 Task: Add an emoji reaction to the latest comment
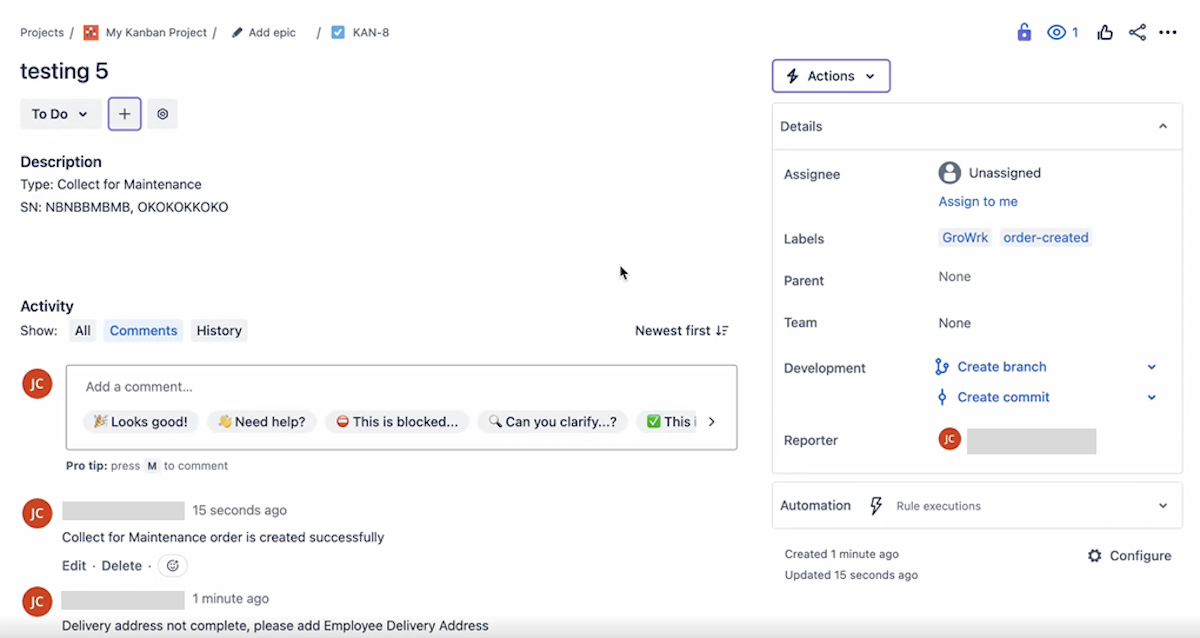[x=172, y=565]
